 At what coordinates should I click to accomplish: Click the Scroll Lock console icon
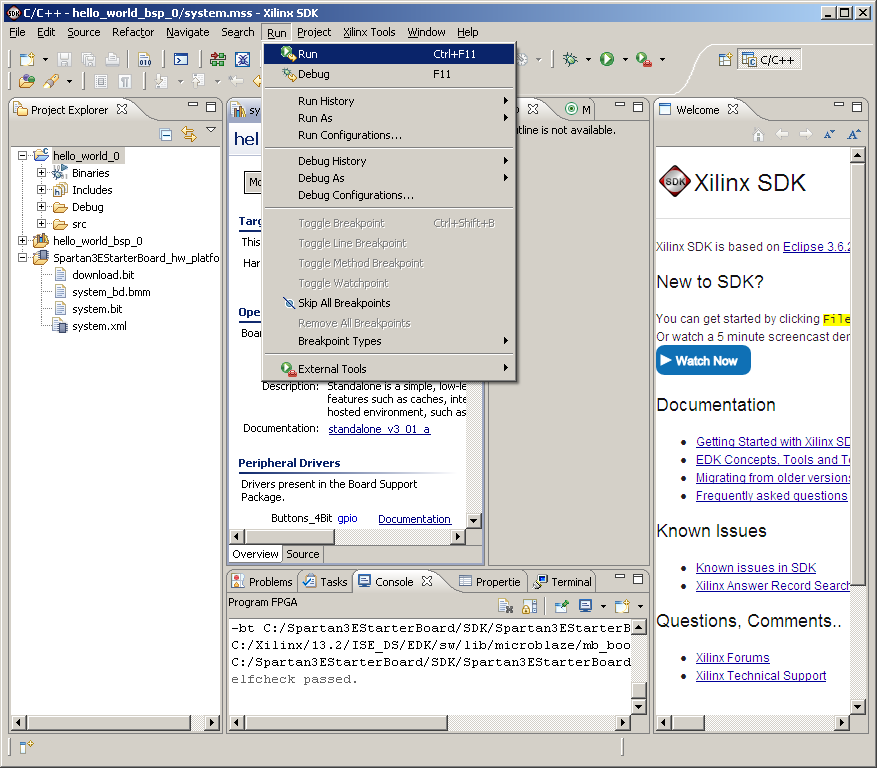529,606
